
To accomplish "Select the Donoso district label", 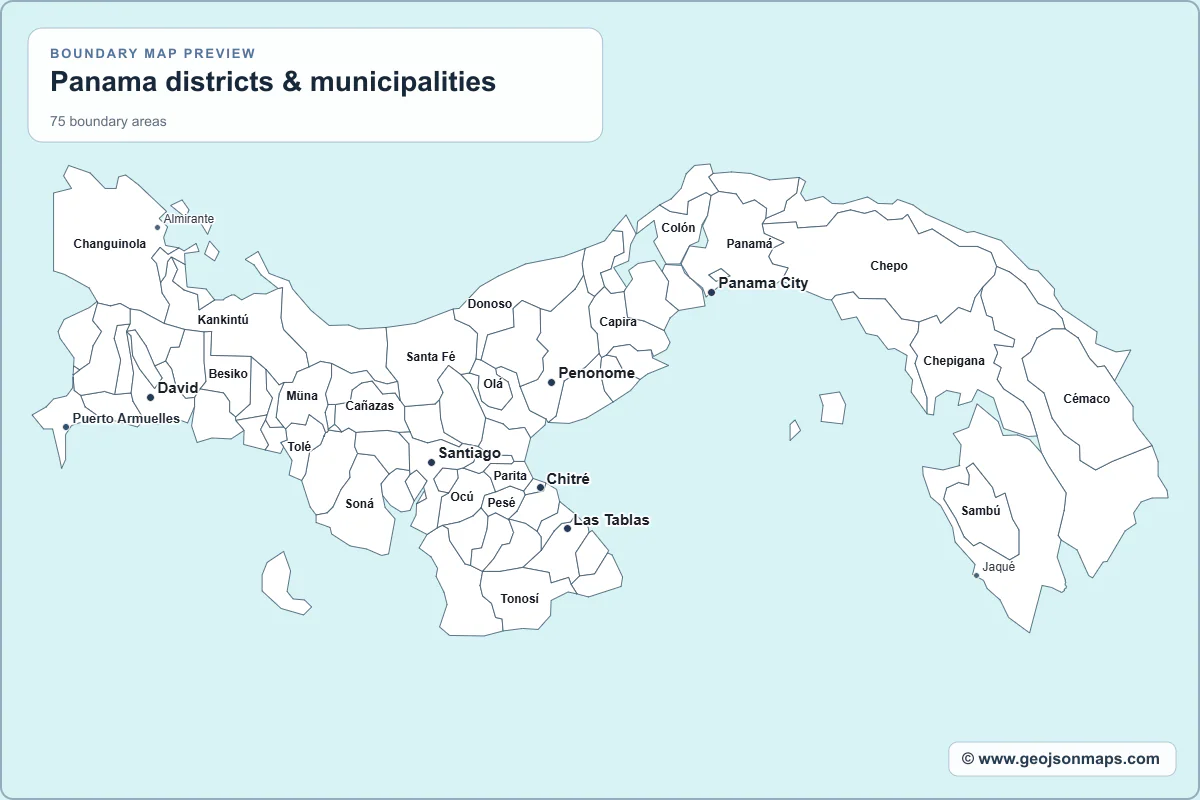I will pos(490,304).
